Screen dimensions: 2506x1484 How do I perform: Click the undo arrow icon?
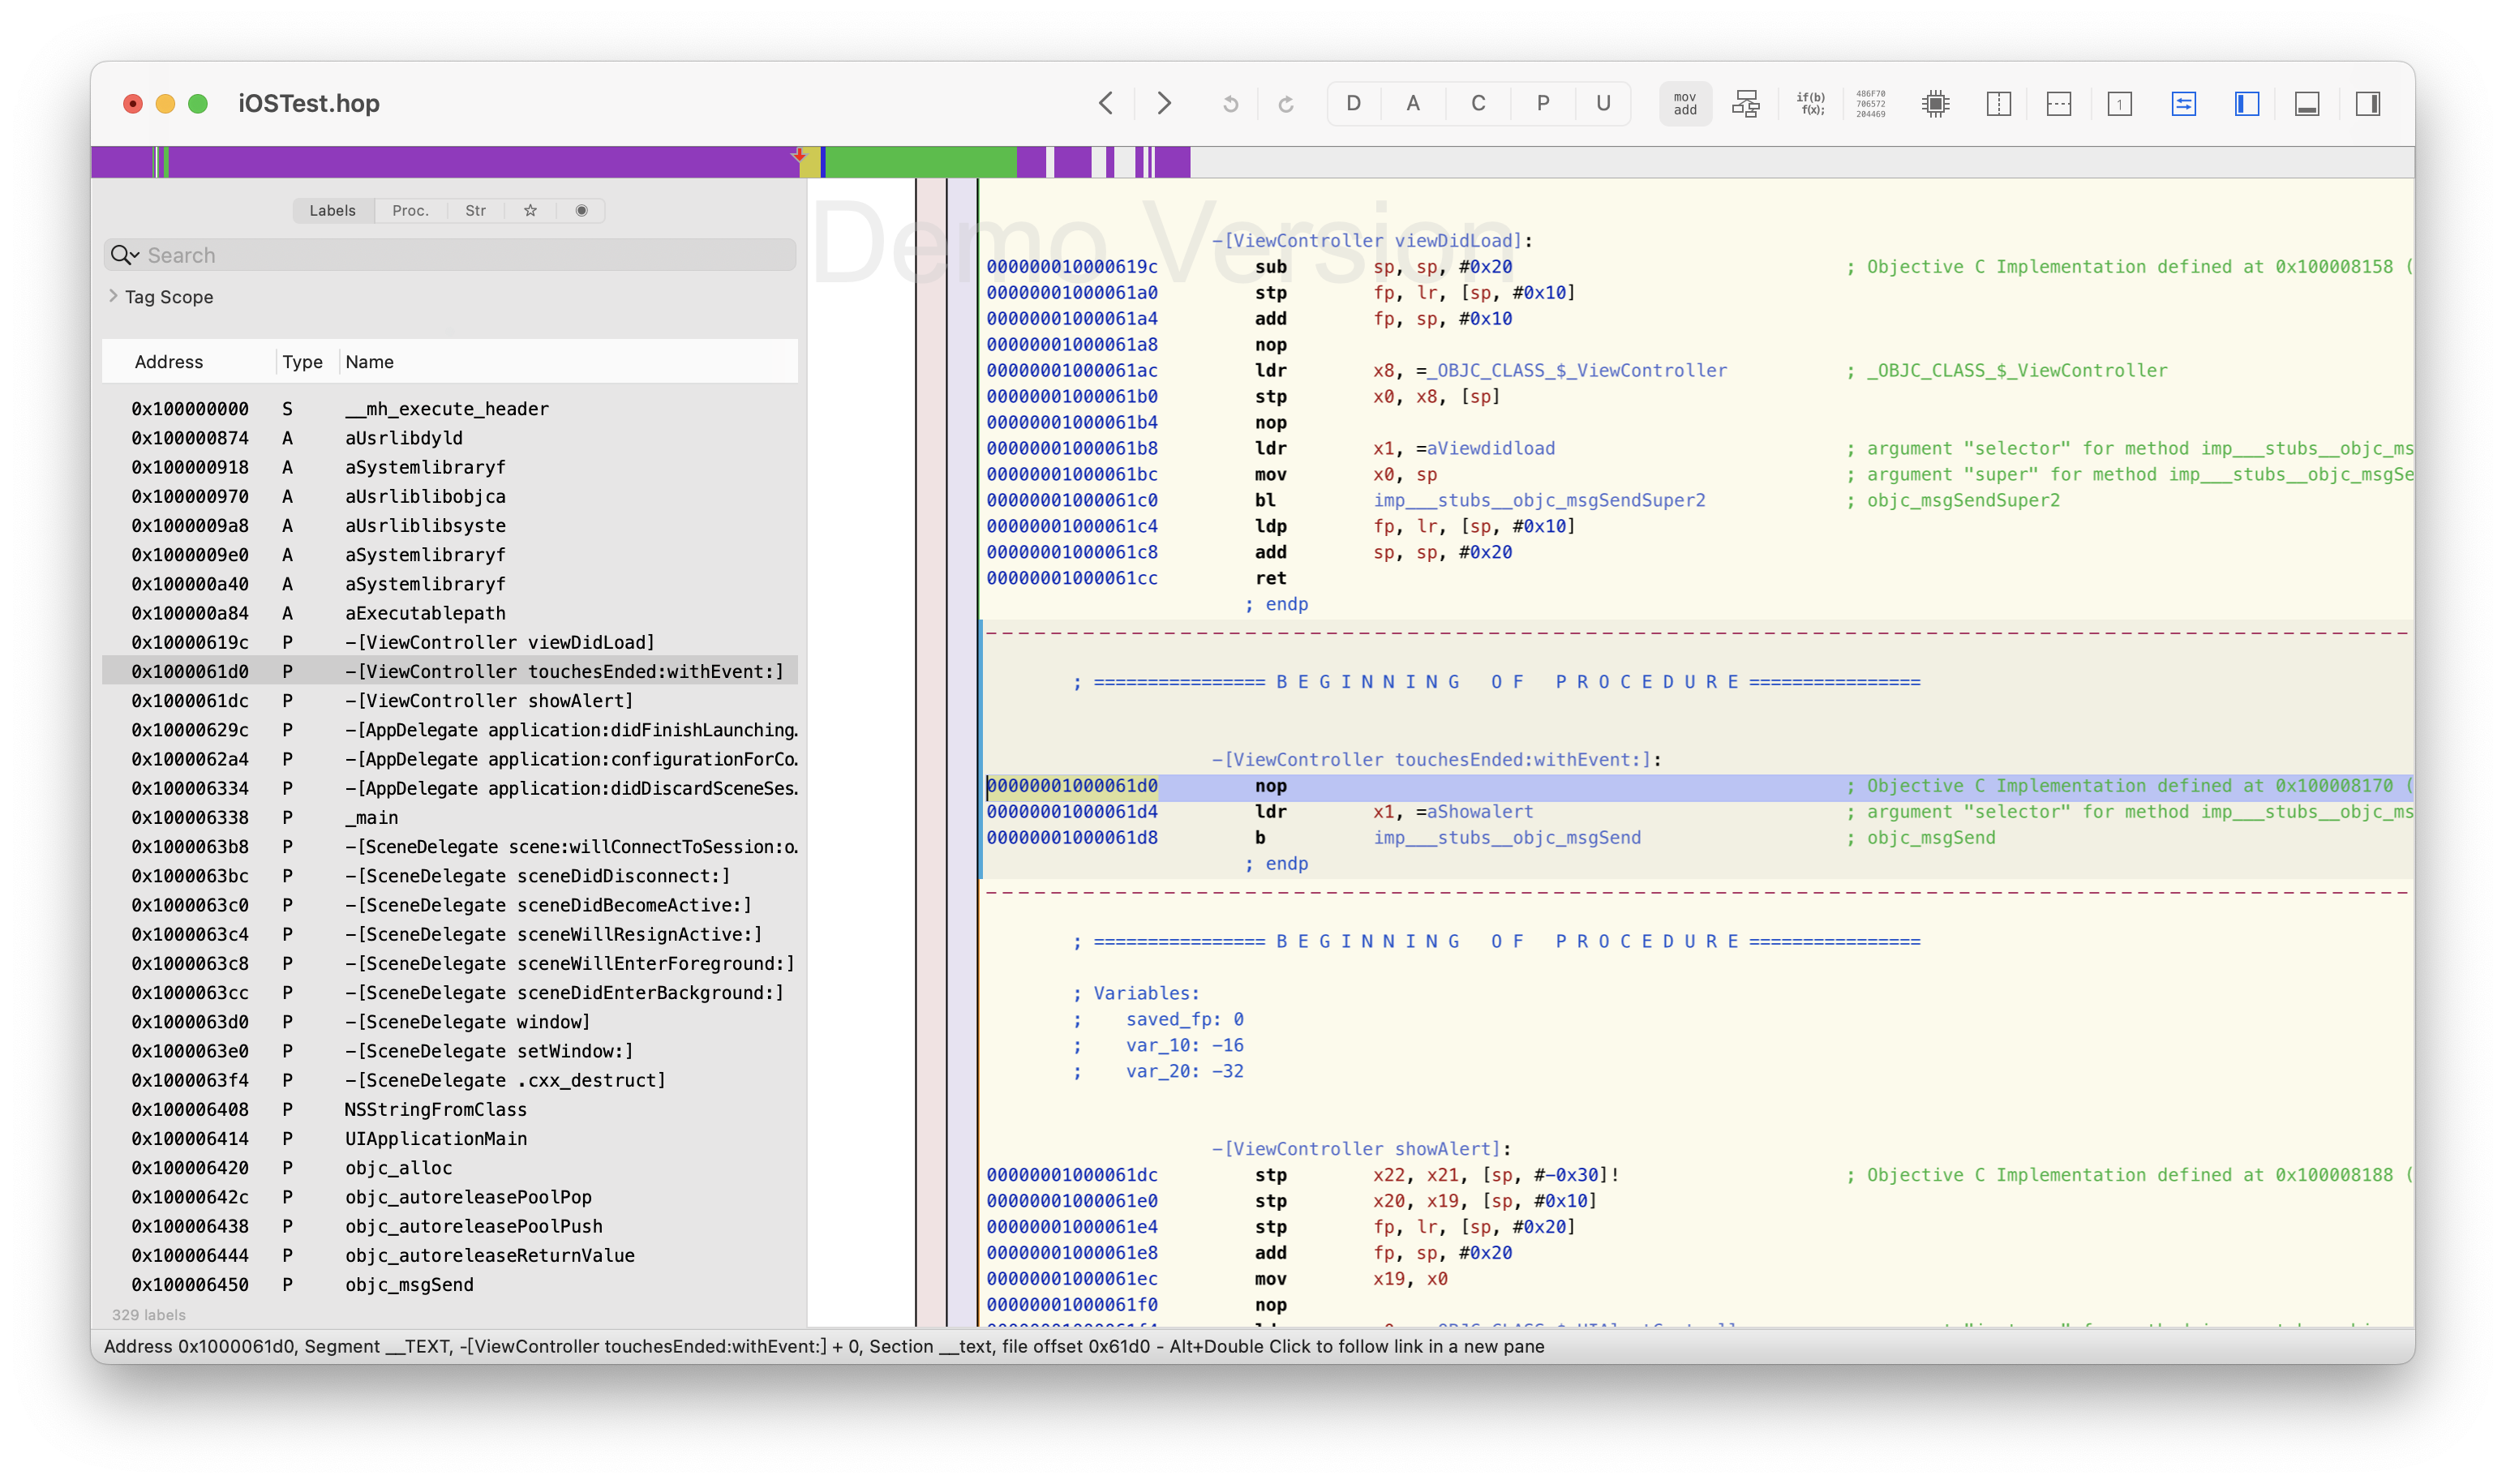pos(1230,104)
